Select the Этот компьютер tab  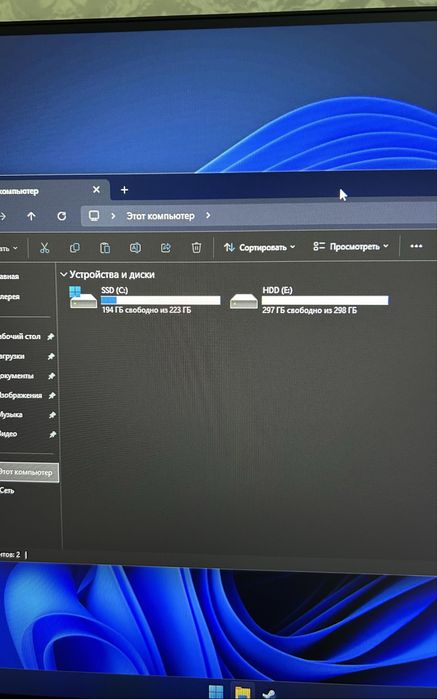point(54,190)
